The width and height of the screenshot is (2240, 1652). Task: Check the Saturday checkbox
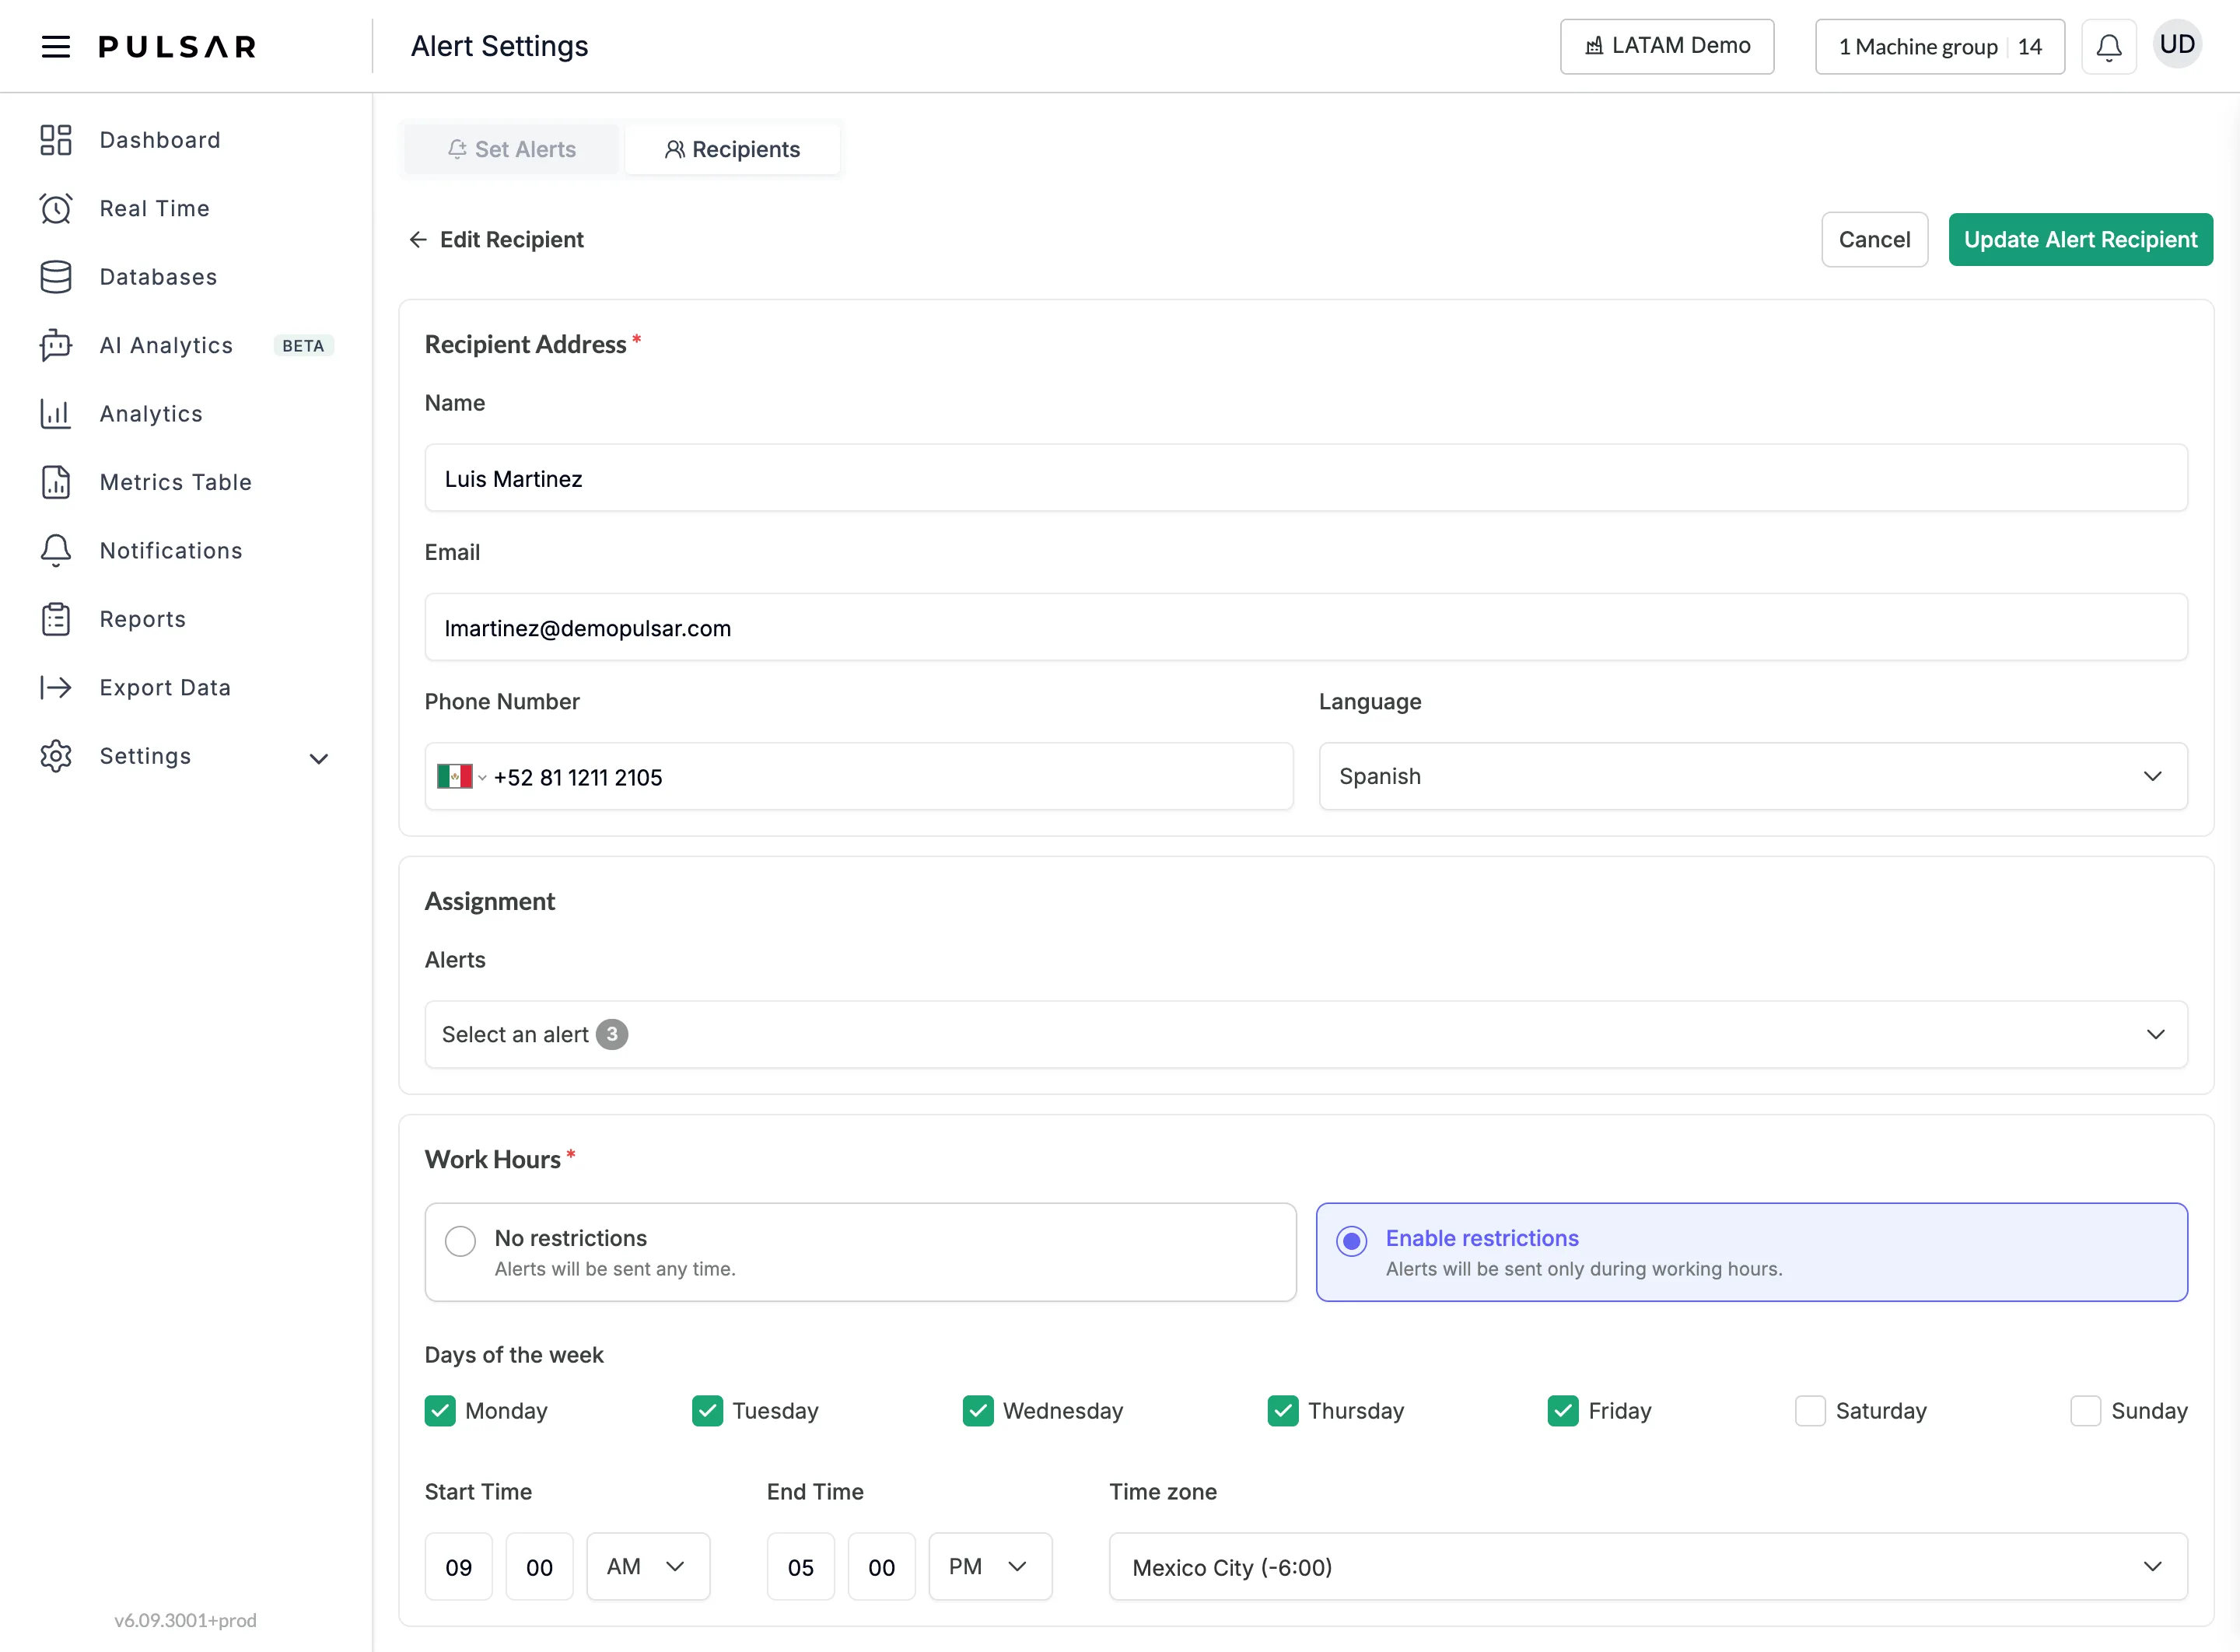pyautogui.click(x=1810, y=1411)
